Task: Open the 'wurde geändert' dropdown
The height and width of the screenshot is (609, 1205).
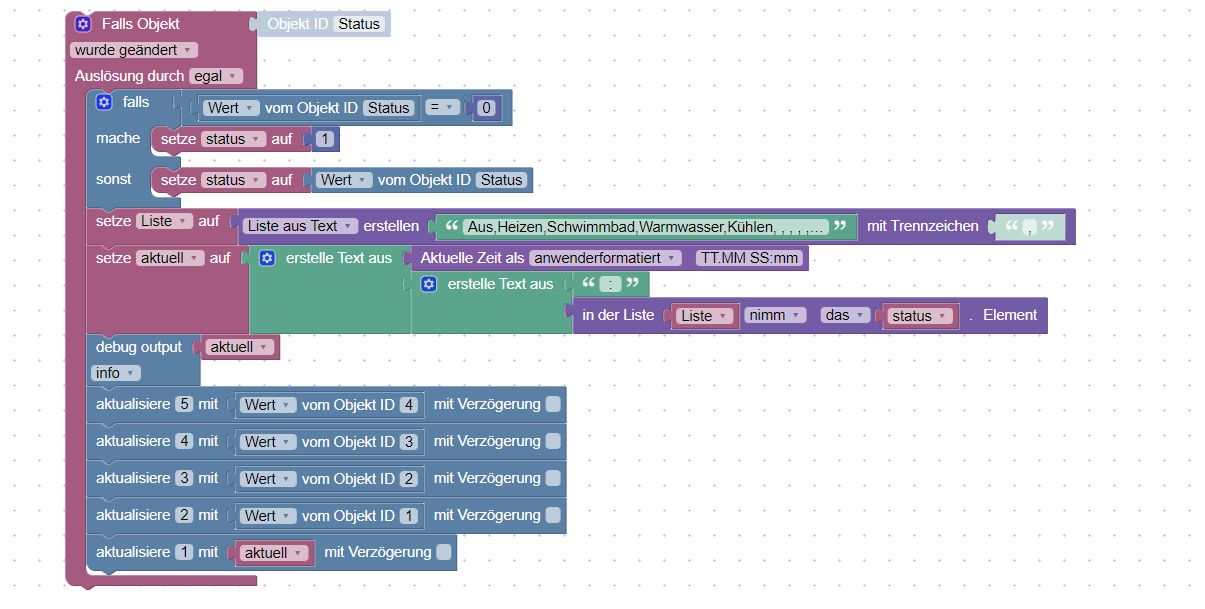Action: click(134, 50)
